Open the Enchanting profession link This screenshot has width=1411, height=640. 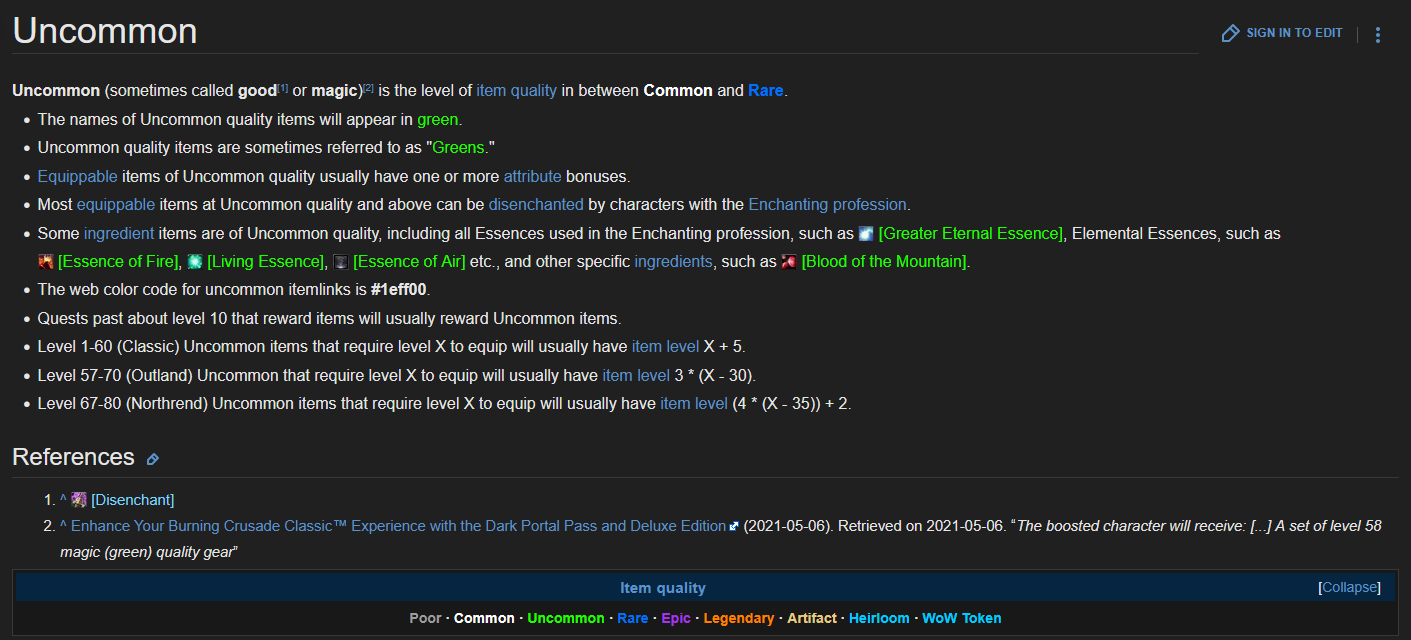tap(827, 204)
